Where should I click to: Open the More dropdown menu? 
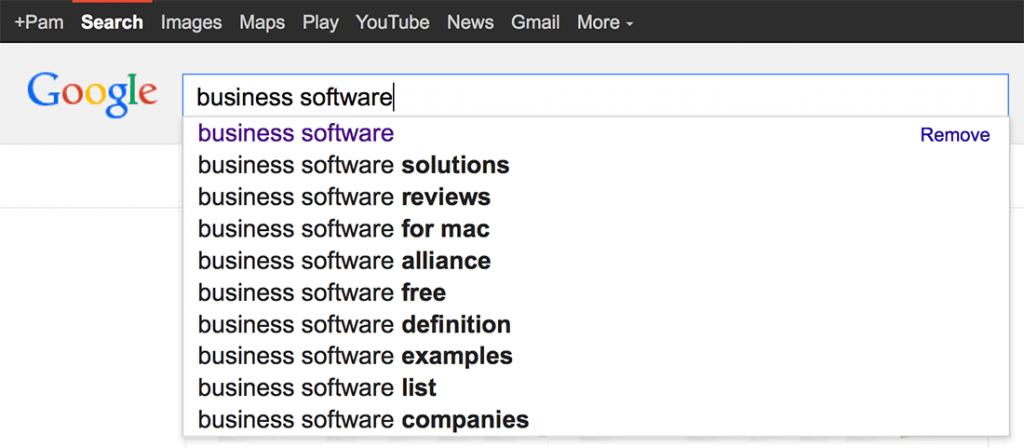605,22
